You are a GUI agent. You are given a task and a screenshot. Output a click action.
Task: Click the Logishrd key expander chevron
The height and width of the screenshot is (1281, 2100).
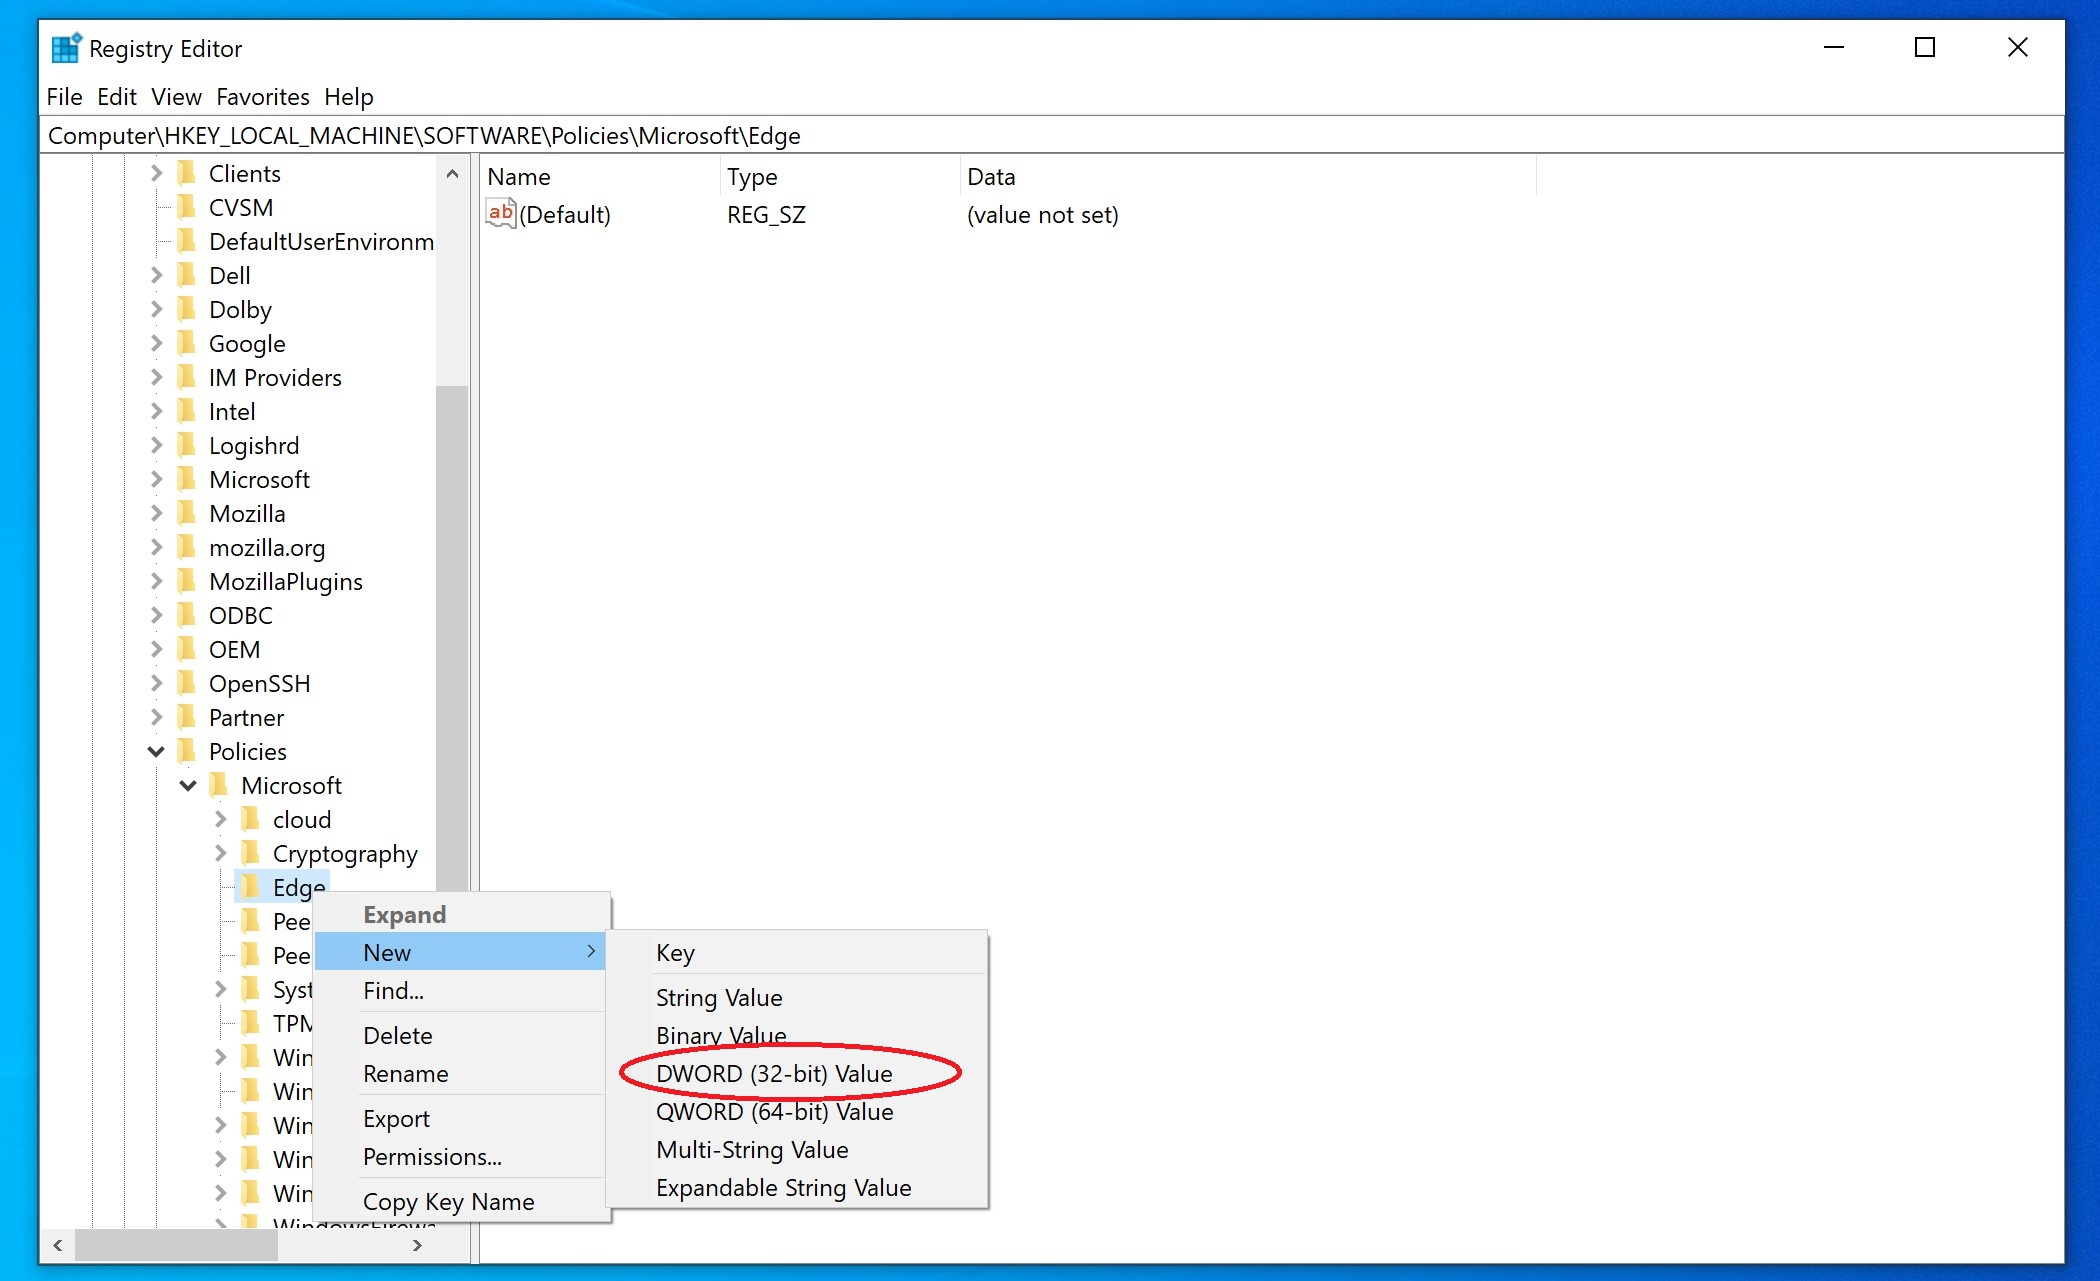click(x=156, y=445)
